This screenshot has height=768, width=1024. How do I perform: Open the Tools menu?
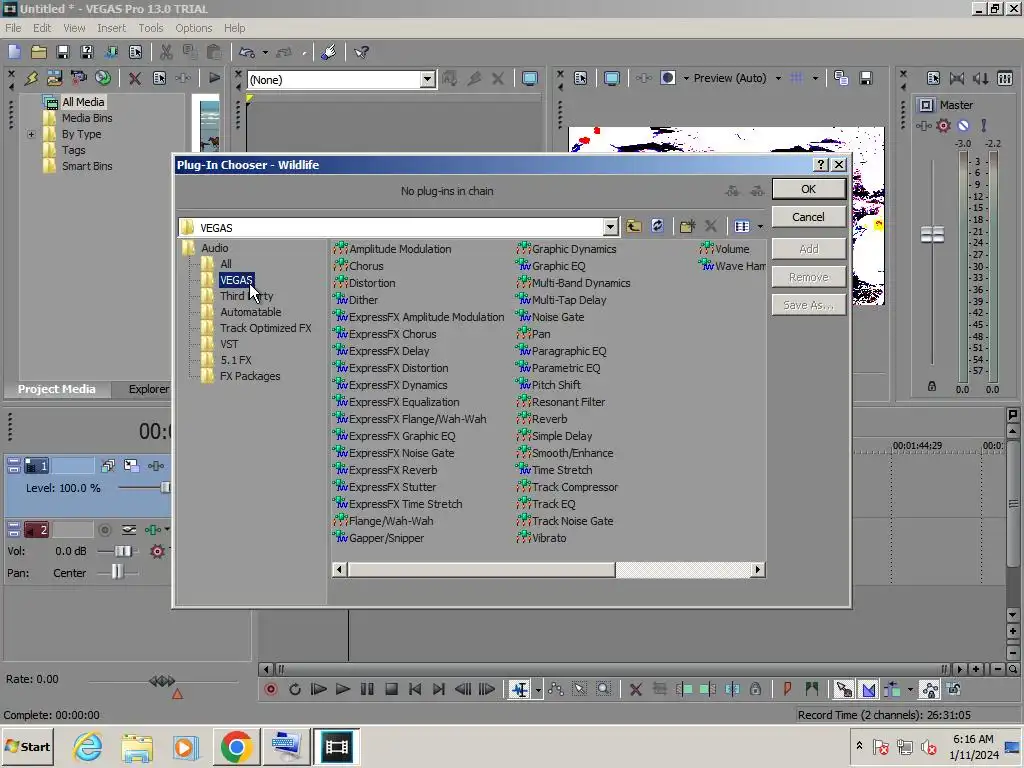(x=150, y=28)
